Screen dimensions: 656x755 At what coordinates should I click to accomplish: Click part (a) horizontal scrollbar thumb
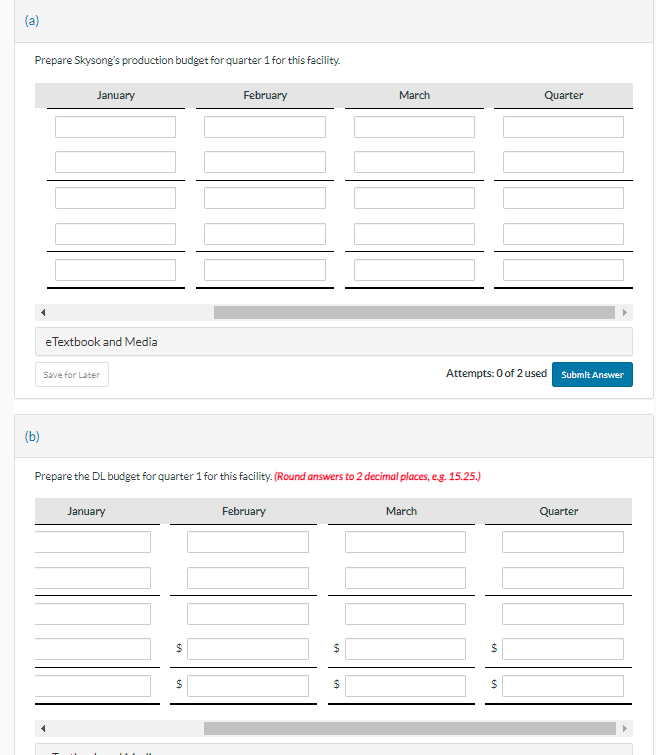click(x=414, y=312)
